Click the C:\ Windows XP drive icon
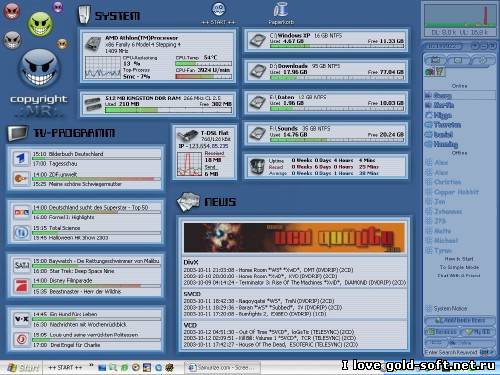This screenshot has height=375, width=500. pos(258,41)
